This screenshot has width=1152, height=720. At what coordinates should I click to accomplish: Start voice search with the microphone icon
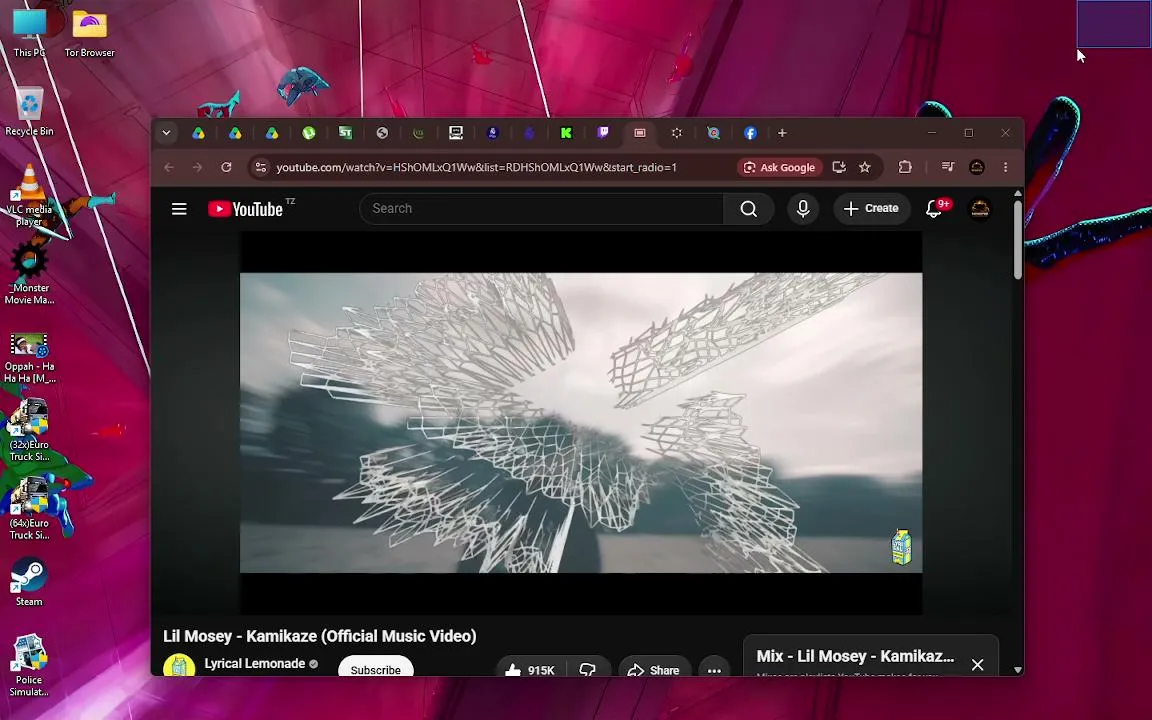803,209
